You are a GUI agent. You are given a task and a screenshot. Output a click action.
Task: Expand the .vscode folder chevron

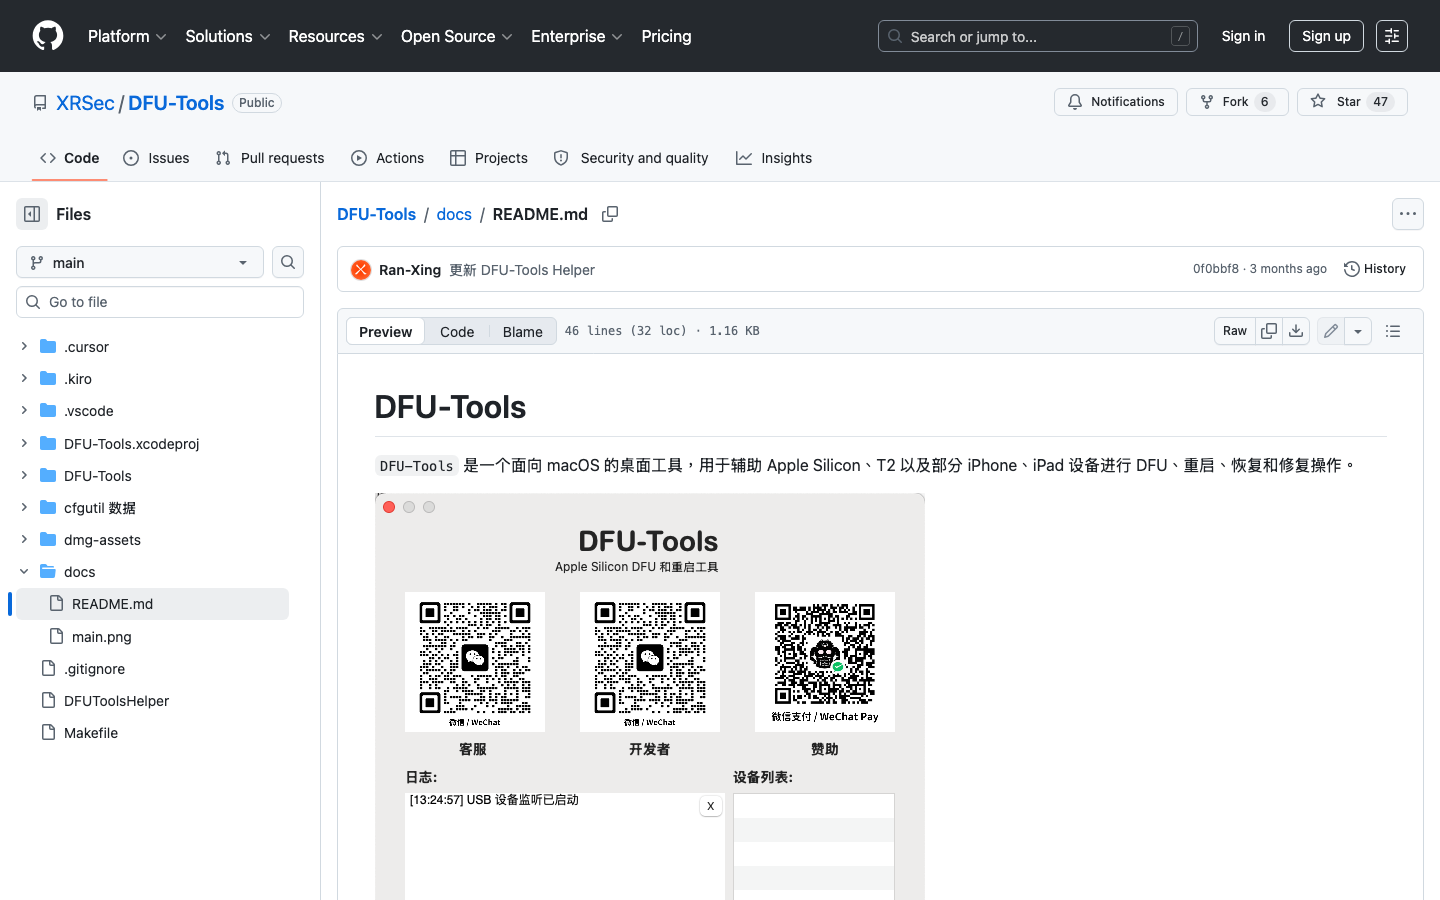point(24,410)
